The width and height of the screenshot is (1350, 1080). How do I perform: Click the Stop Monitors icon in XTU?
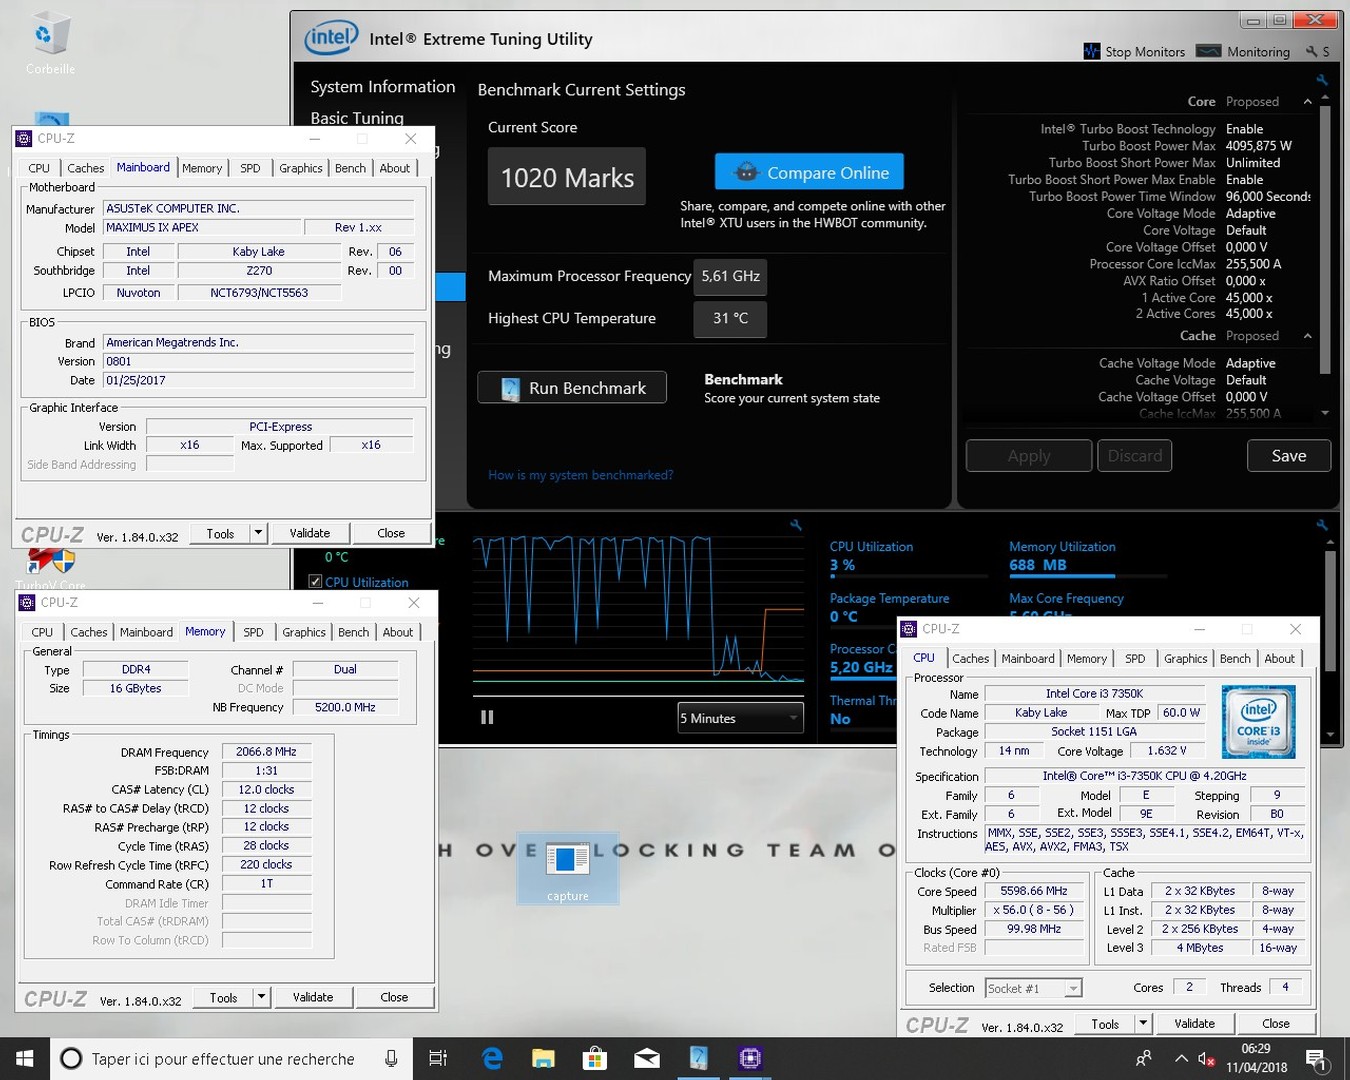pos(1092,51)
